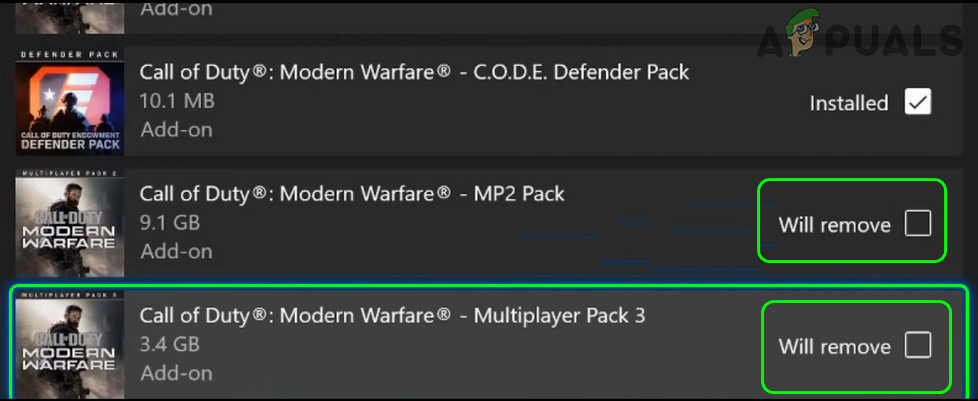This screenshot has width=978, height=401.
Task: Uncheck the Installed box for C.O.D.E. Defender Pack
Action: pos(917,102)
